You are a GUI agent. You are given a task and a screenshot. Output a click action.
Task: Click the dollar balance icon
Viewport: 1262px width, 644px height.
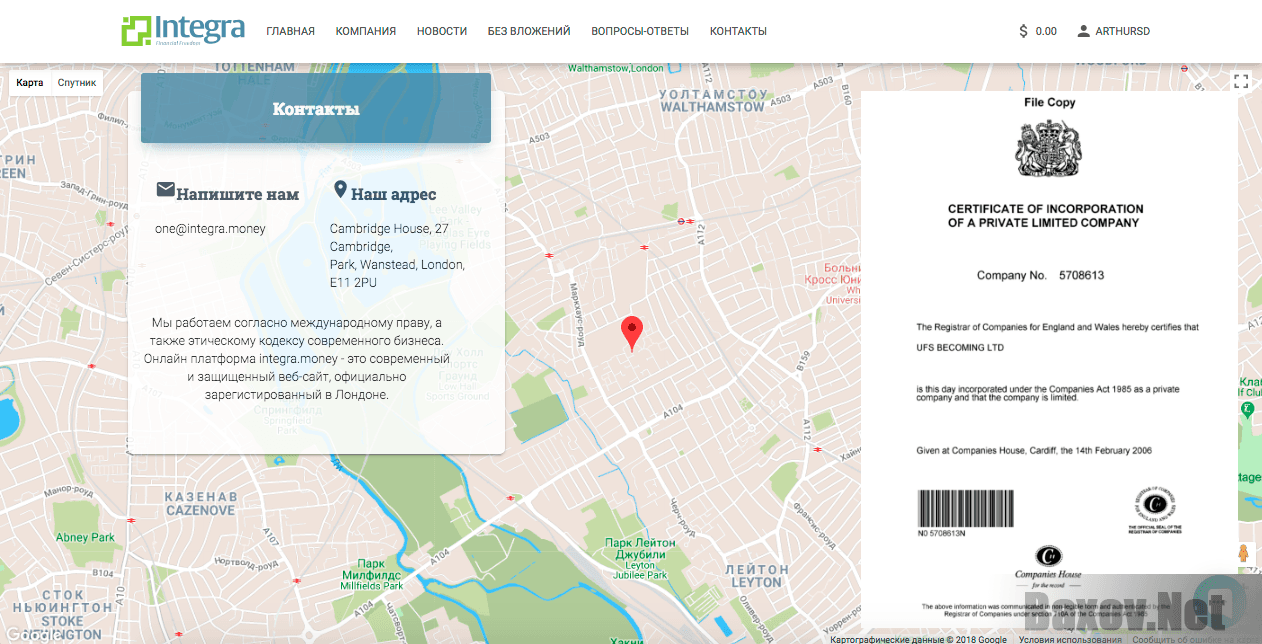tap(1023, 31)
